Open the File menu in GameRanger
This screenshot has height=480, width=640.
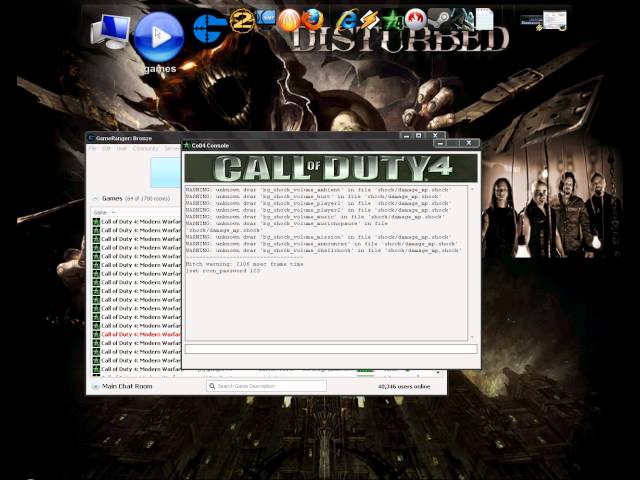click(93, 149)
